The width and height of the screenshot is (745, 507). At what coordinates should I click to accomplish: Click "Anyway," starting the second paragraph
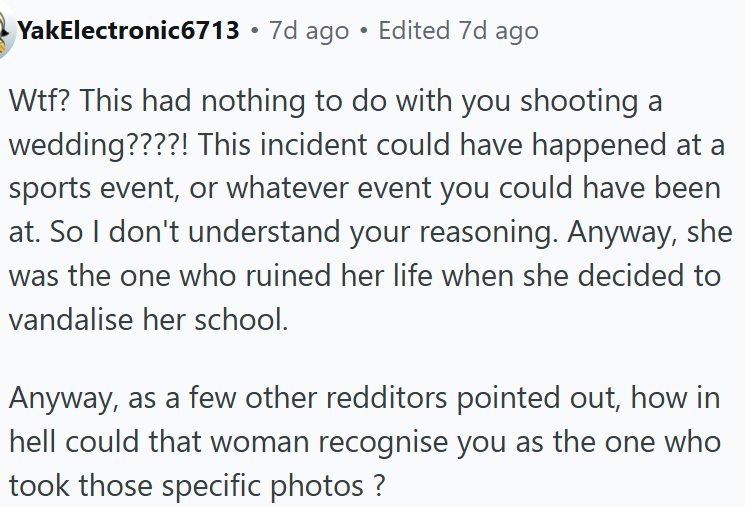pyautogui.click(x=60, y=397)
